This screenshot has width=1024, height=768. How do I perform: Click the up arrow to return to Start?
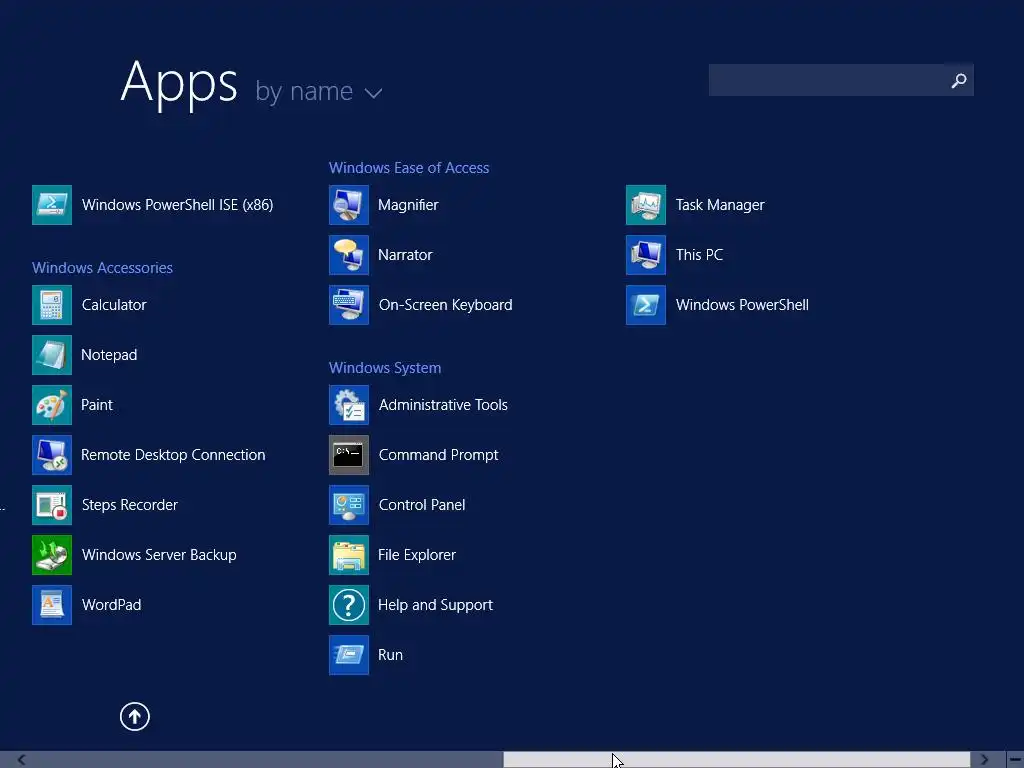click(135, 716)
